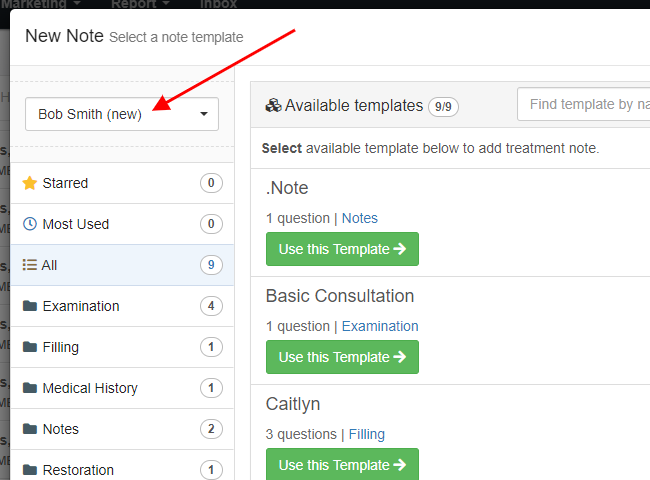Use the .Note template button

[x=342, y=249]
